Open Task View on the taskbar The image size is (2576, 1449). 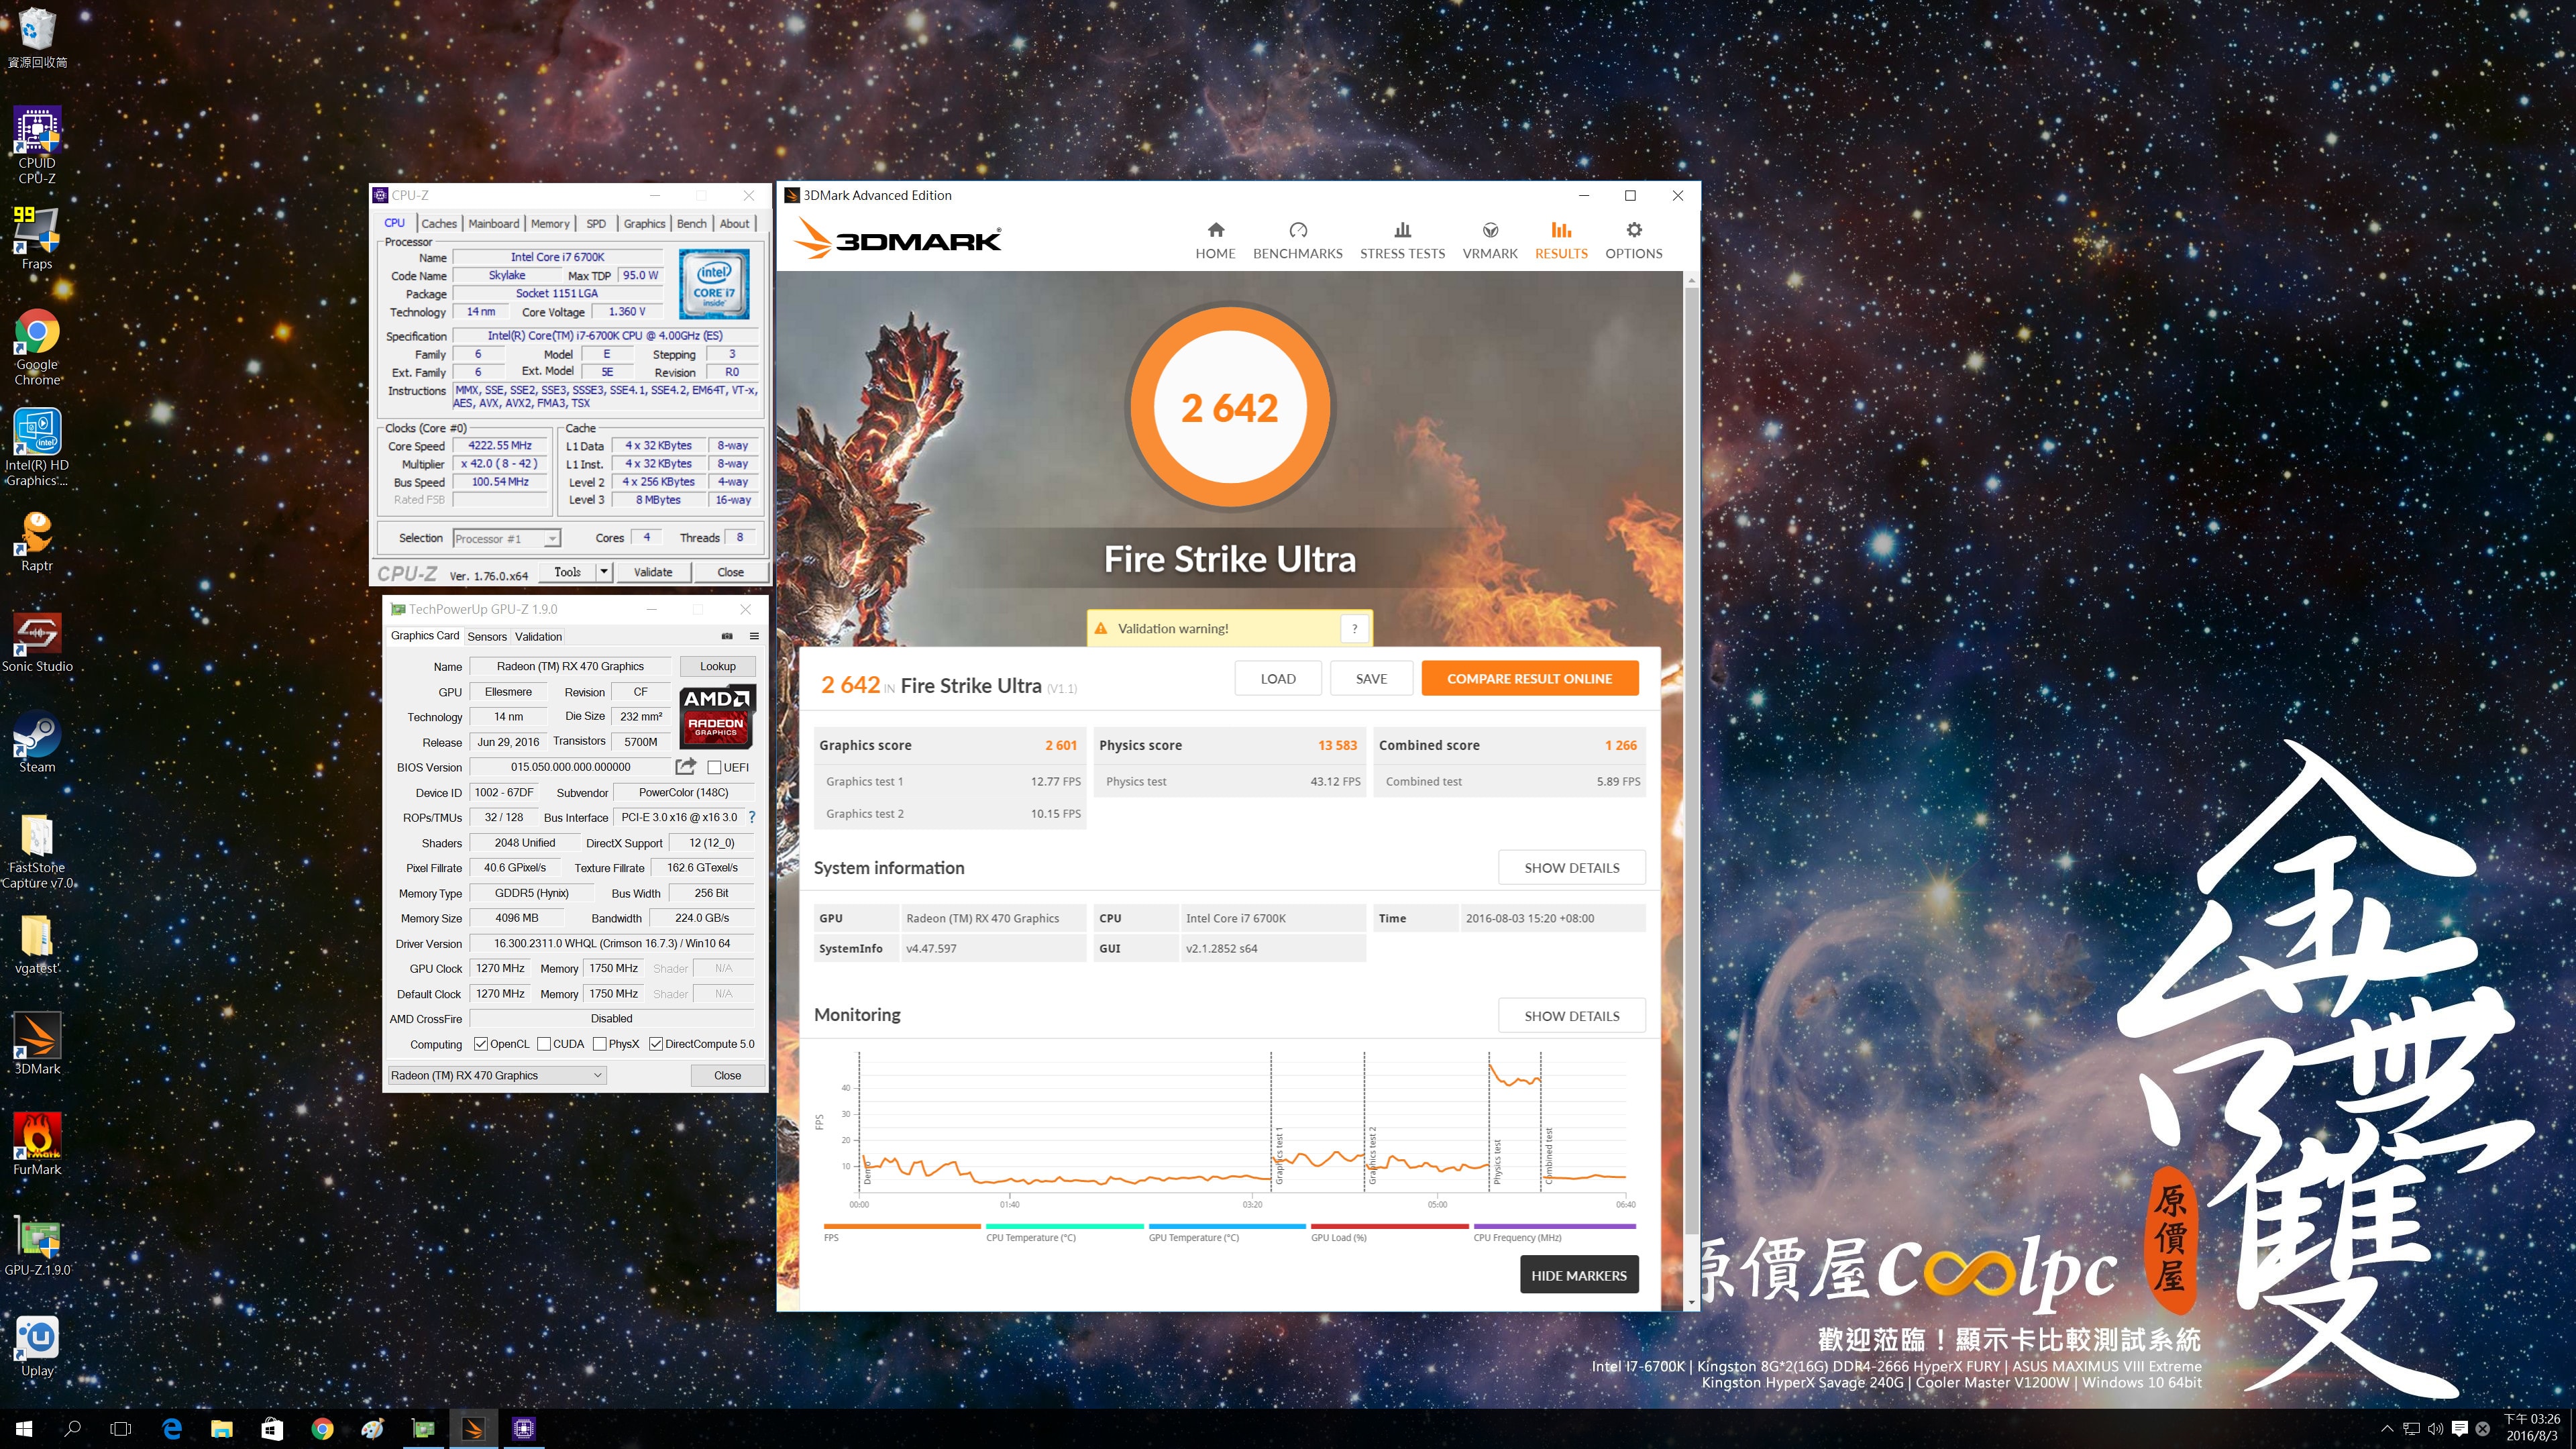tap(121, 1429)
